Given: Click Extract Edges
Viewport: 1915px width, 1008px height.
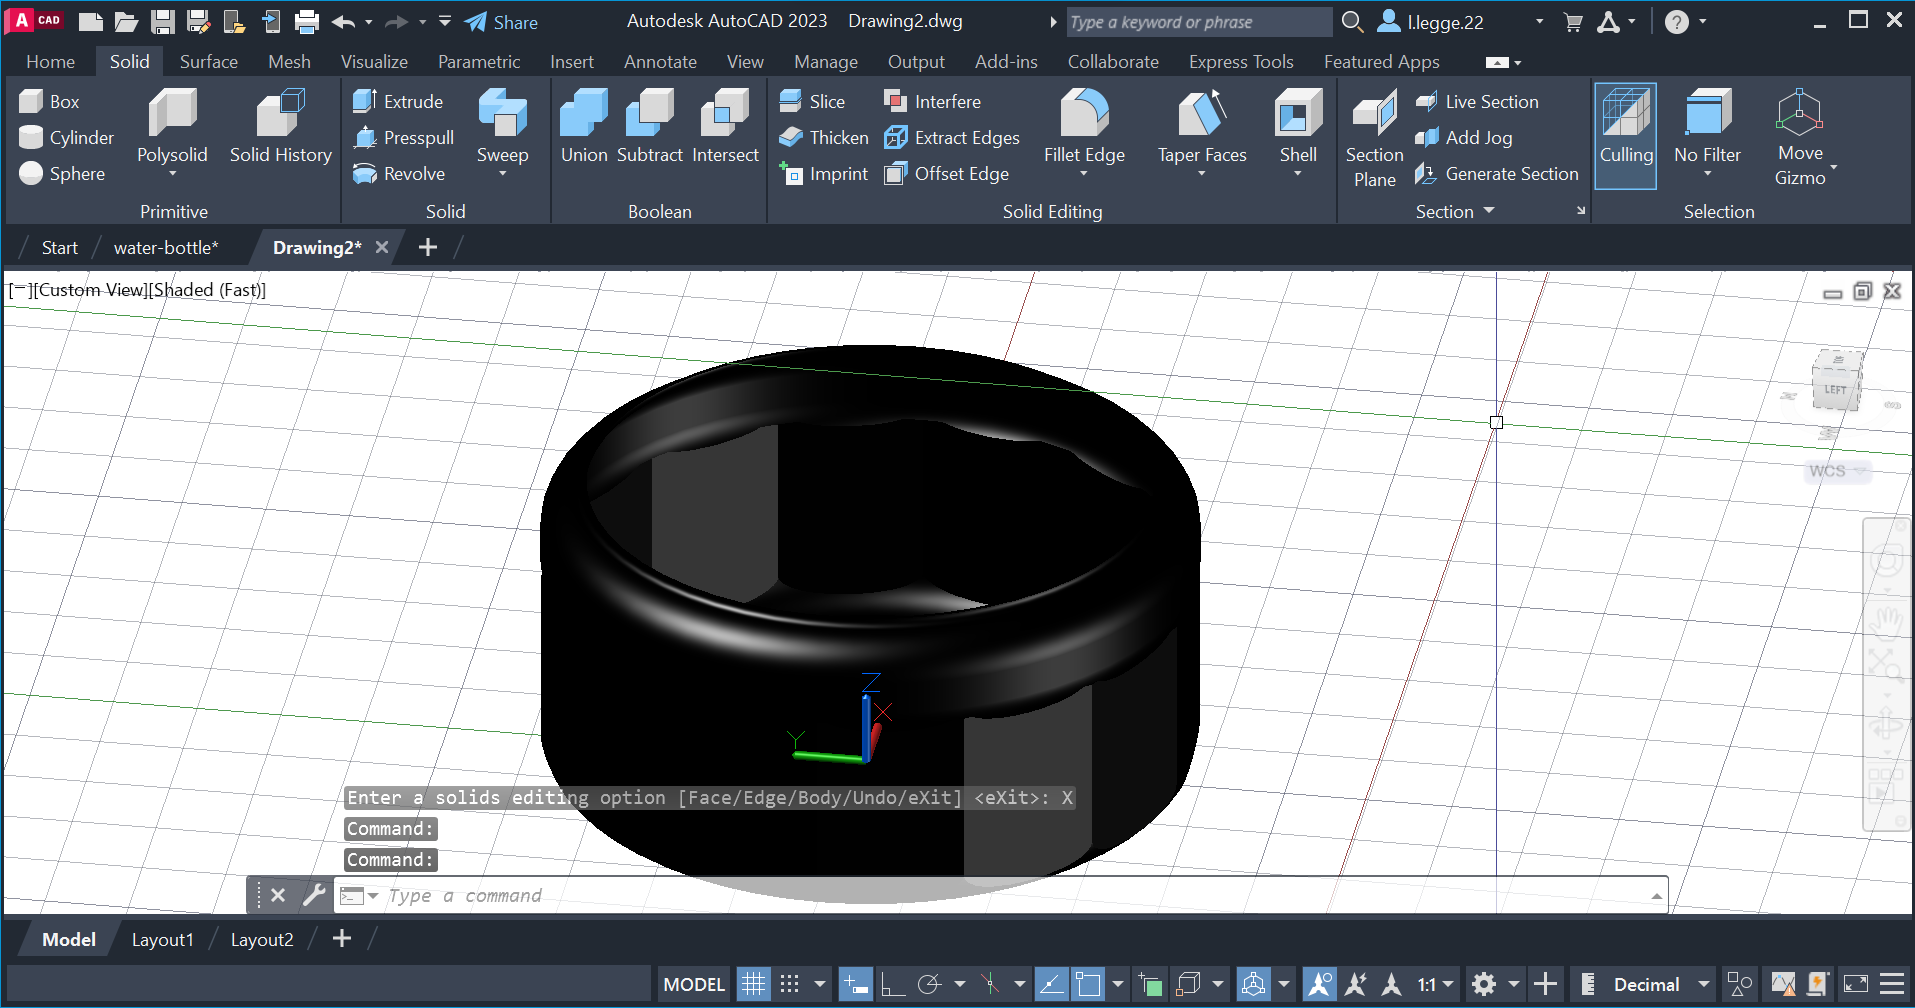Looking at the screenshot, I should coord(952,137).
